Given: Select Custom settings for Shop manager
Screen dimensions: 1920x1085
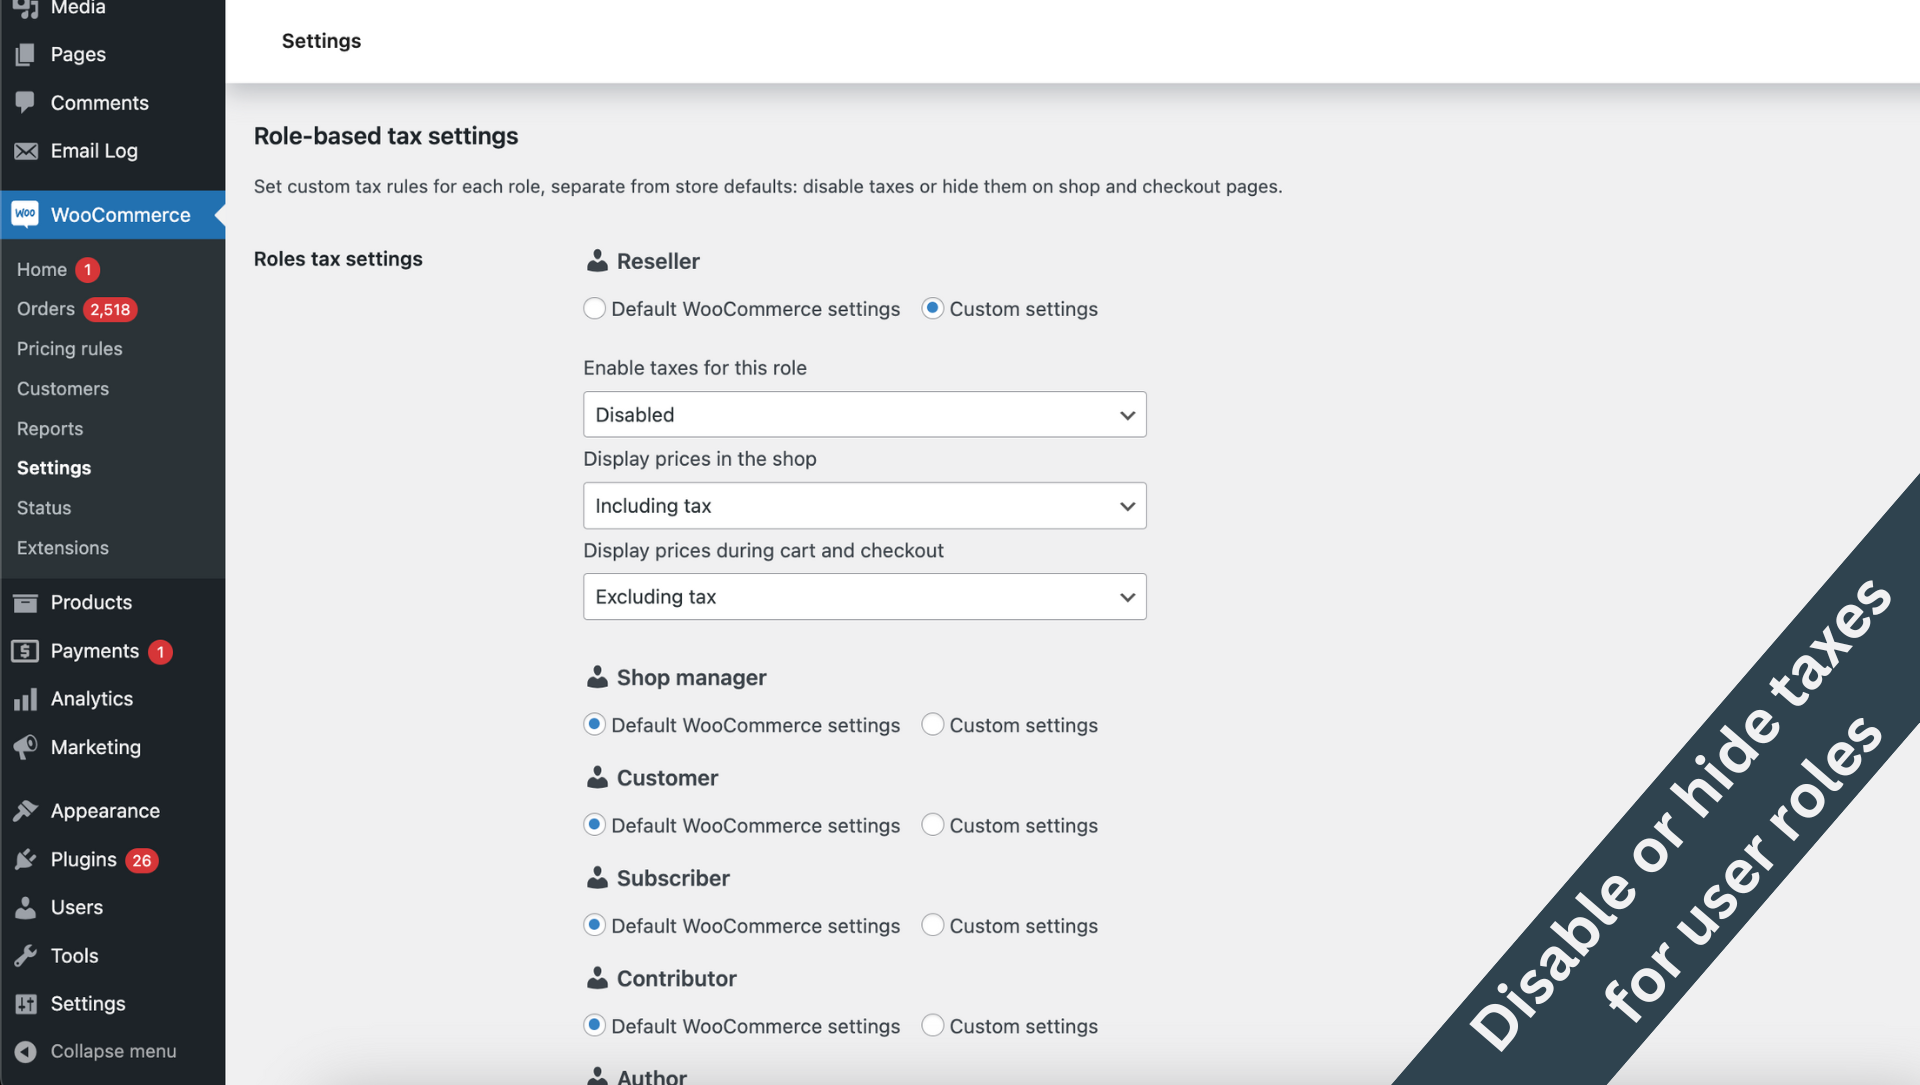Looking at the screenshot, I should pyautogui.click(x=932, y=724).
